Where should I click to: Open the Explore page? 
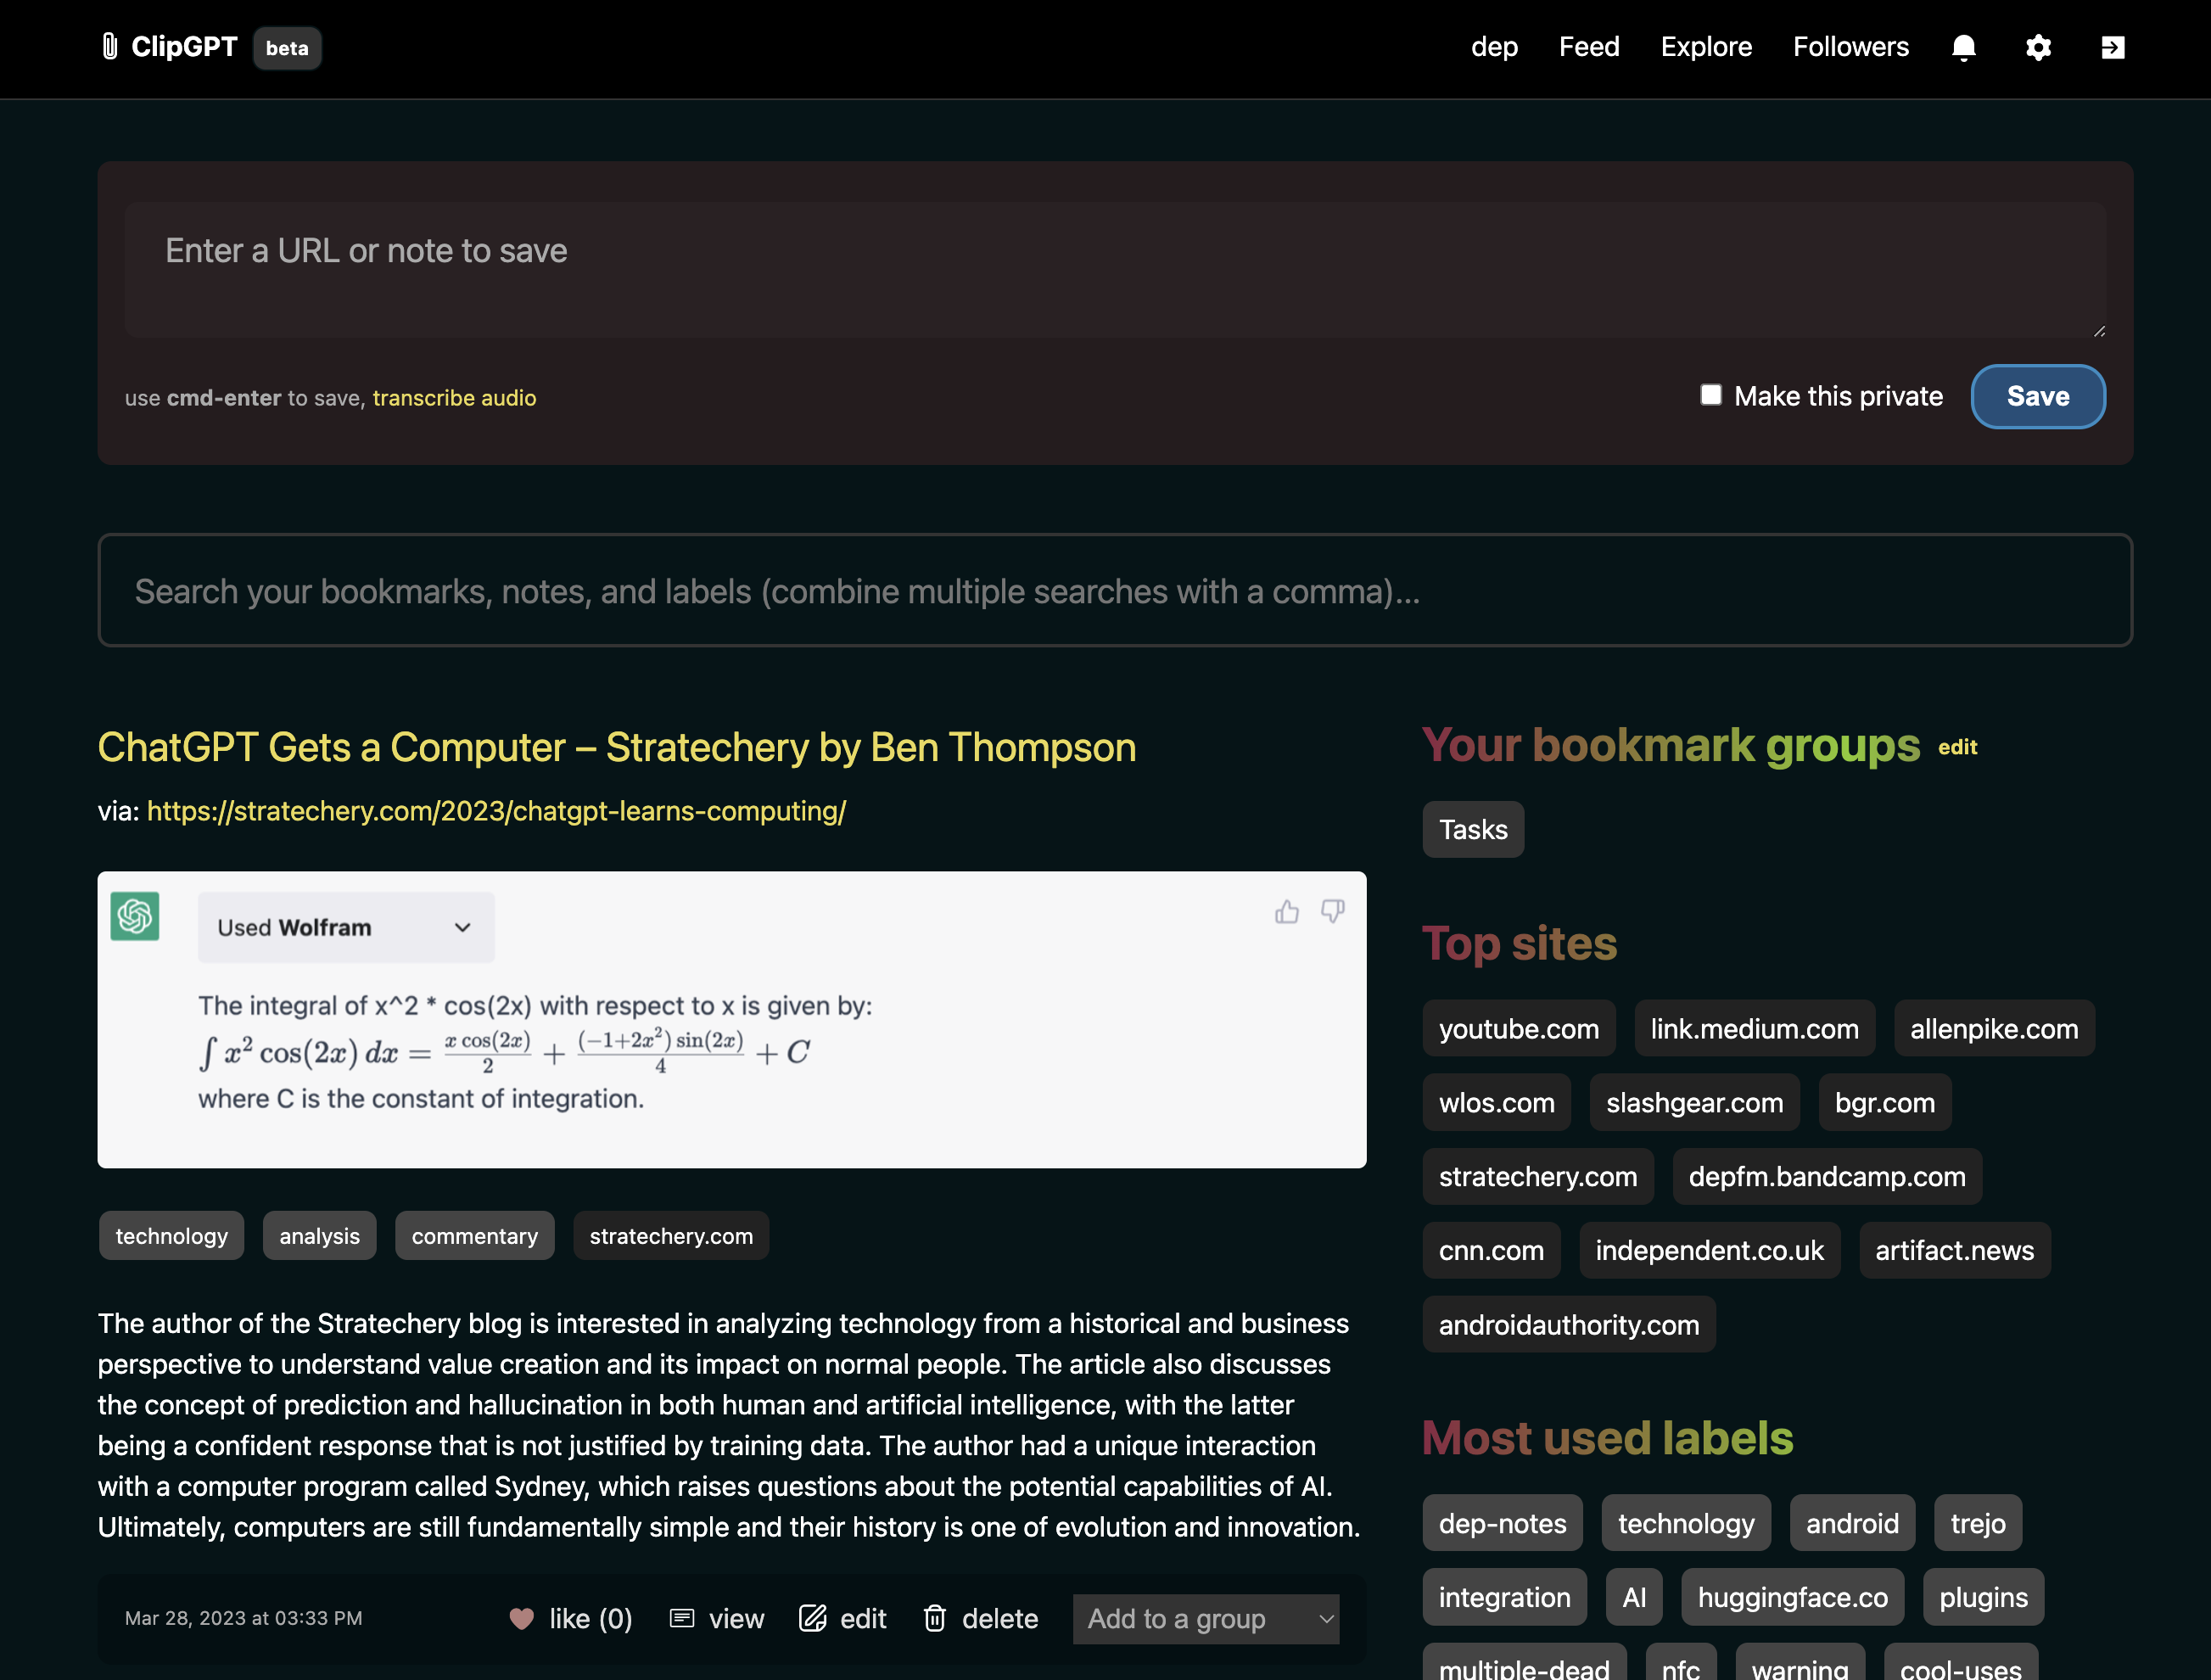1706,47
